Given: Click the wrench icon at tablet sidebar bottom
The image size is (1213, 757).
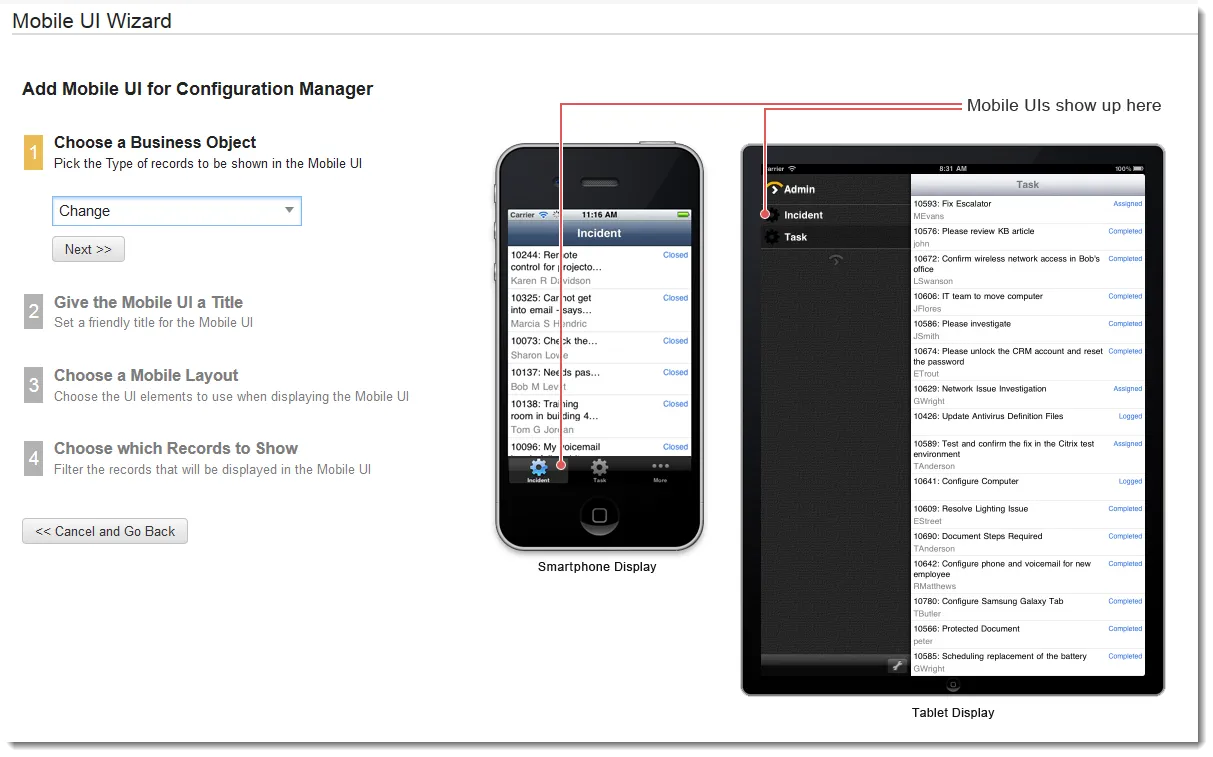Looking at the screenshot, I should (897, 665).
